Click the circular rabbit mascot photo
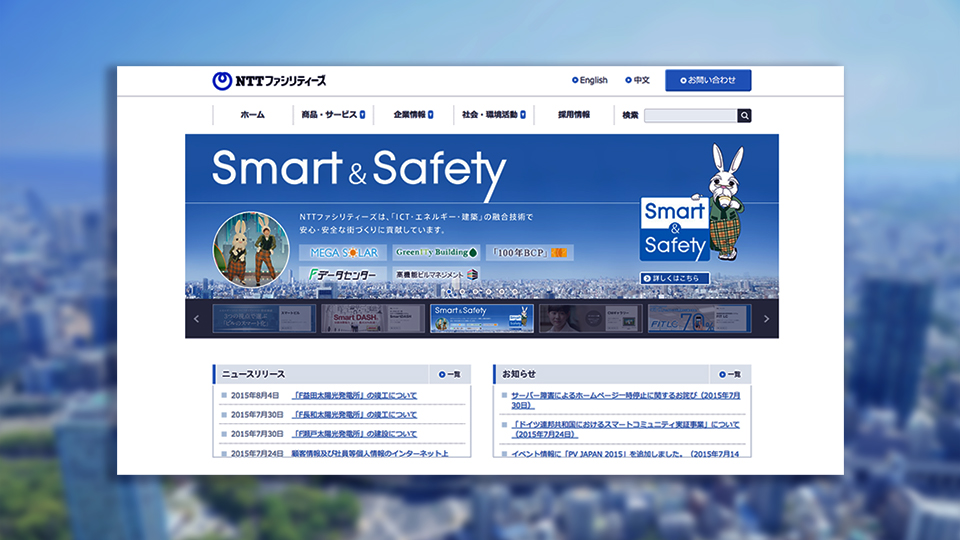Image resolution: width=960 pixels, height=540 pixels. (x=251, y=249)
